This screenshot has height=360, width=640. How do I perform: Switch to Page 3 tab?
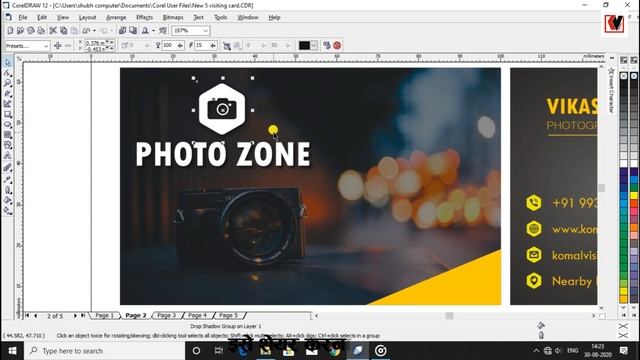click(x=167, y=316)
